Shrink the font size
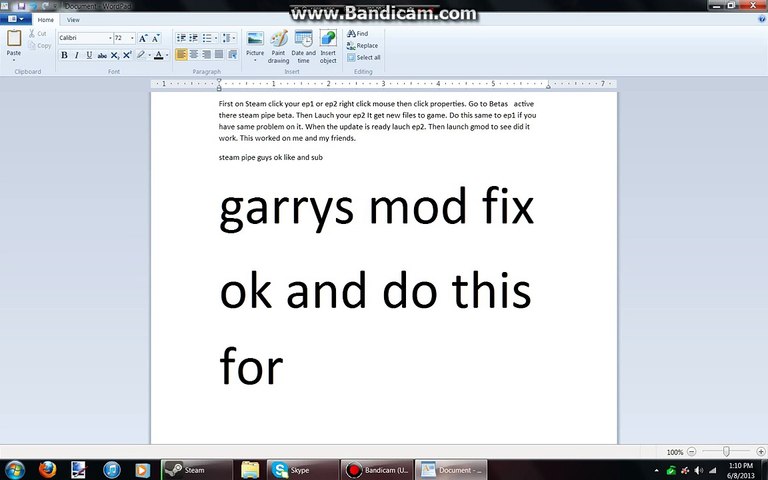Viewport: 768px width, 480px height. pos(155,38)
